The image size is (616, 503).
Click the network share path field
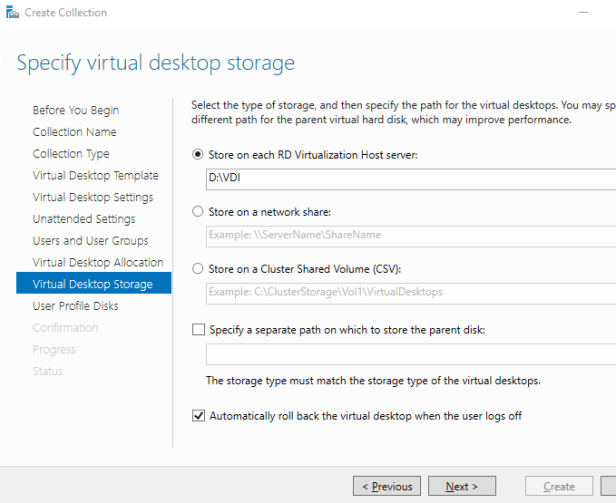(x=410, y=235)
